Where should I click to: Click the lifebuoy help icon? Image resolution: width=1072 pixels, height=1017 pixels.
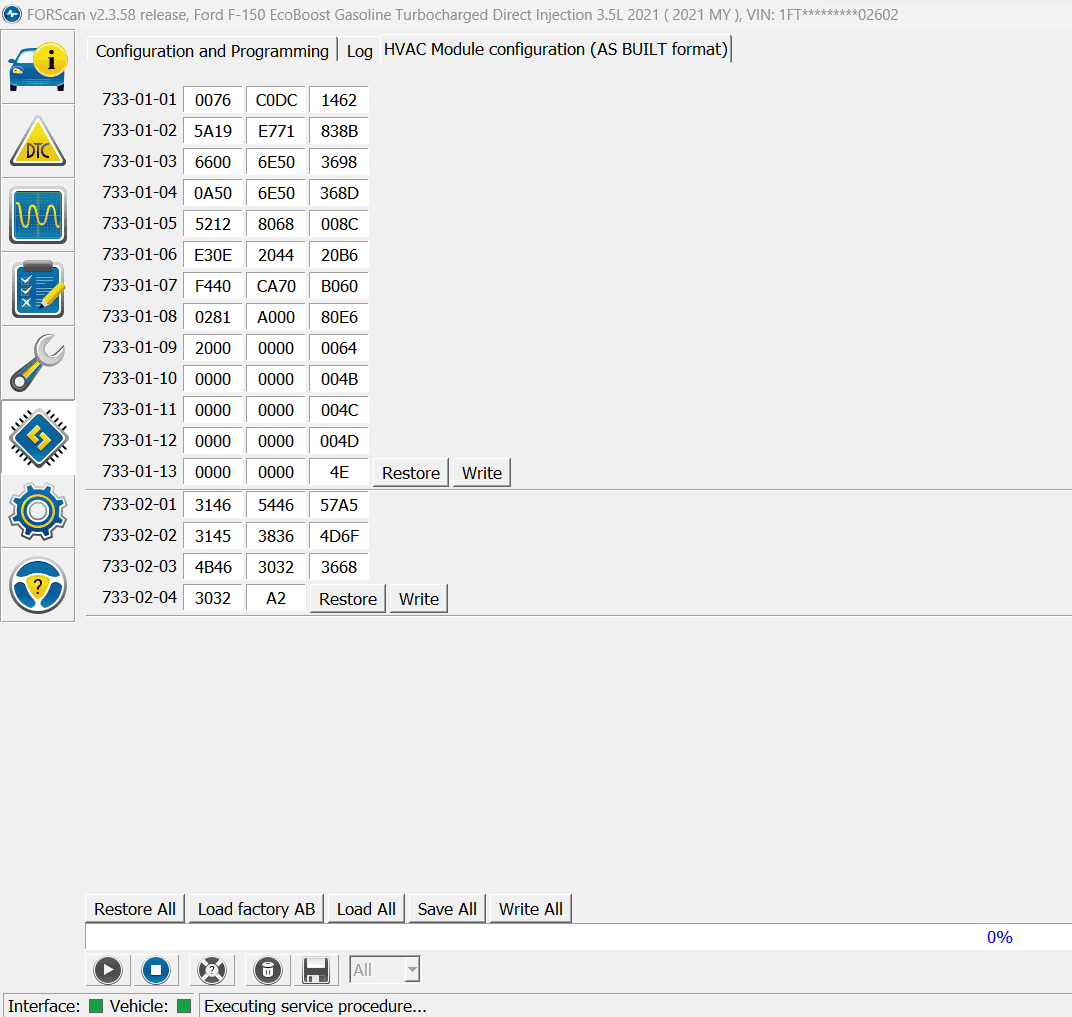tap(212, 970)
